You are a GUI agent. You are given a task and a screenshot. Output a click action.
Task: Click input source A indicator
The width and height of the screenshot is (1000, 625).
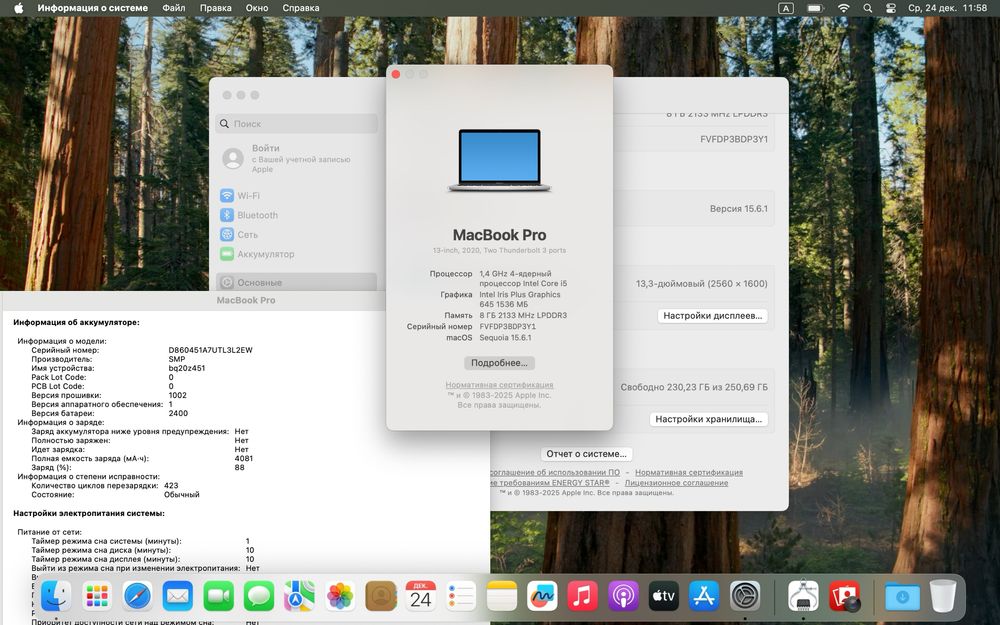[786, 8]
